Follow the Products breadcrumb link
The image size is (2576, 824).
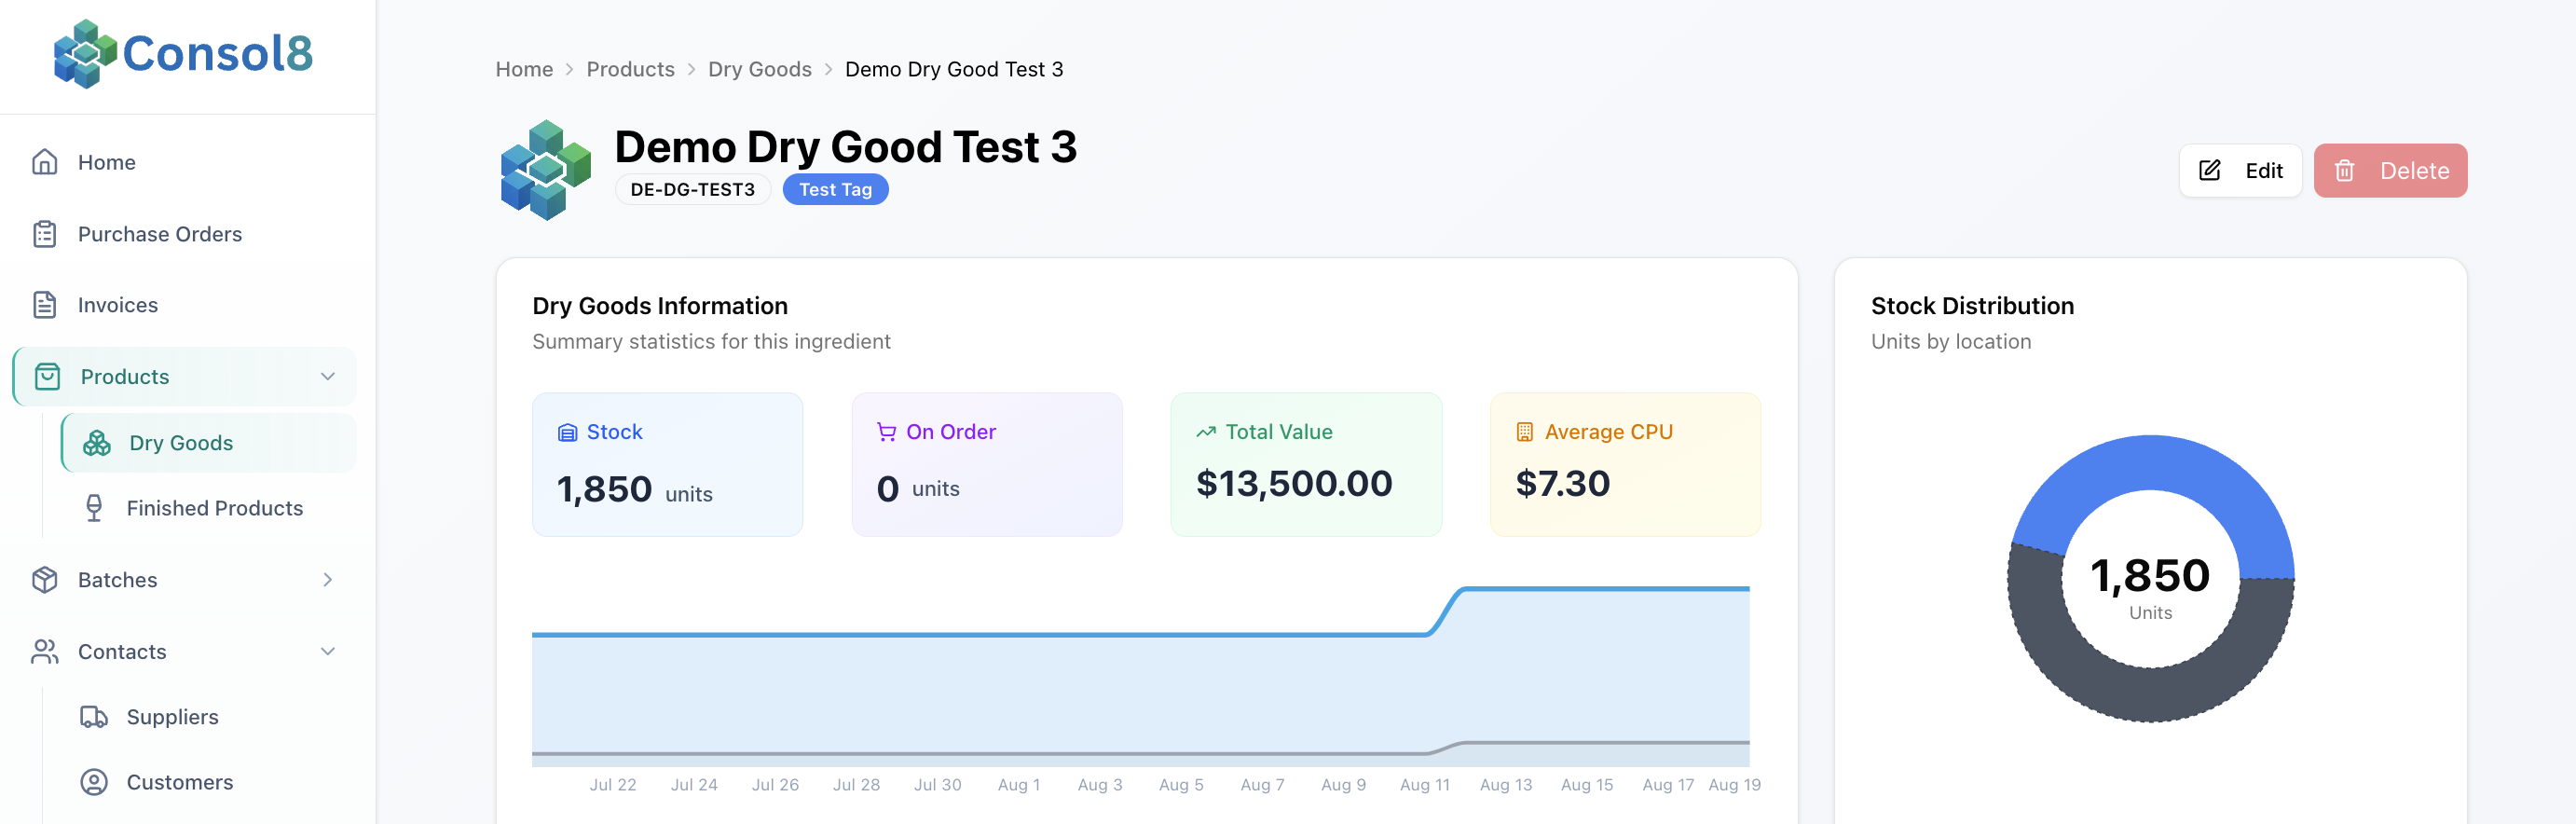(630, 69)
